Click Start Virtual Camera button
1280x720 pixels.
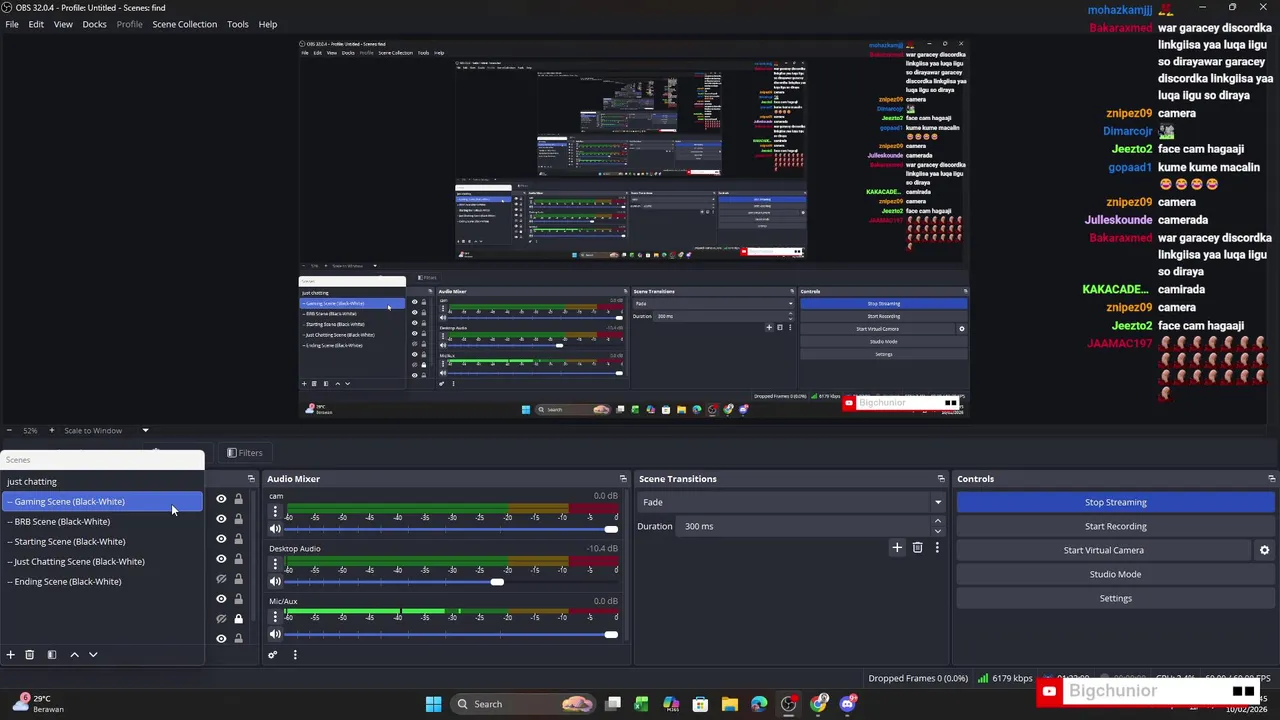(x=1103, y=550)
